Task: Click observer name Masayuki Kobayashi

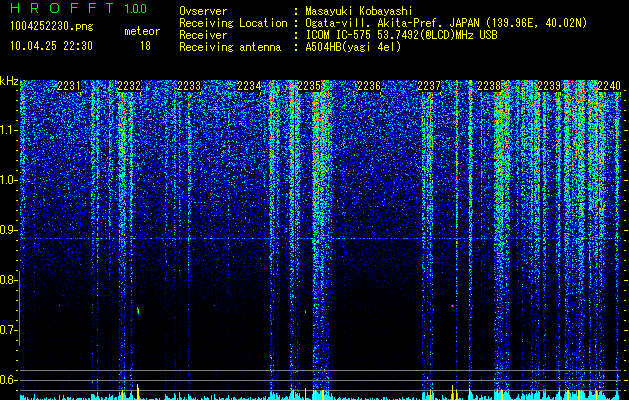Action: pos(359,11)
